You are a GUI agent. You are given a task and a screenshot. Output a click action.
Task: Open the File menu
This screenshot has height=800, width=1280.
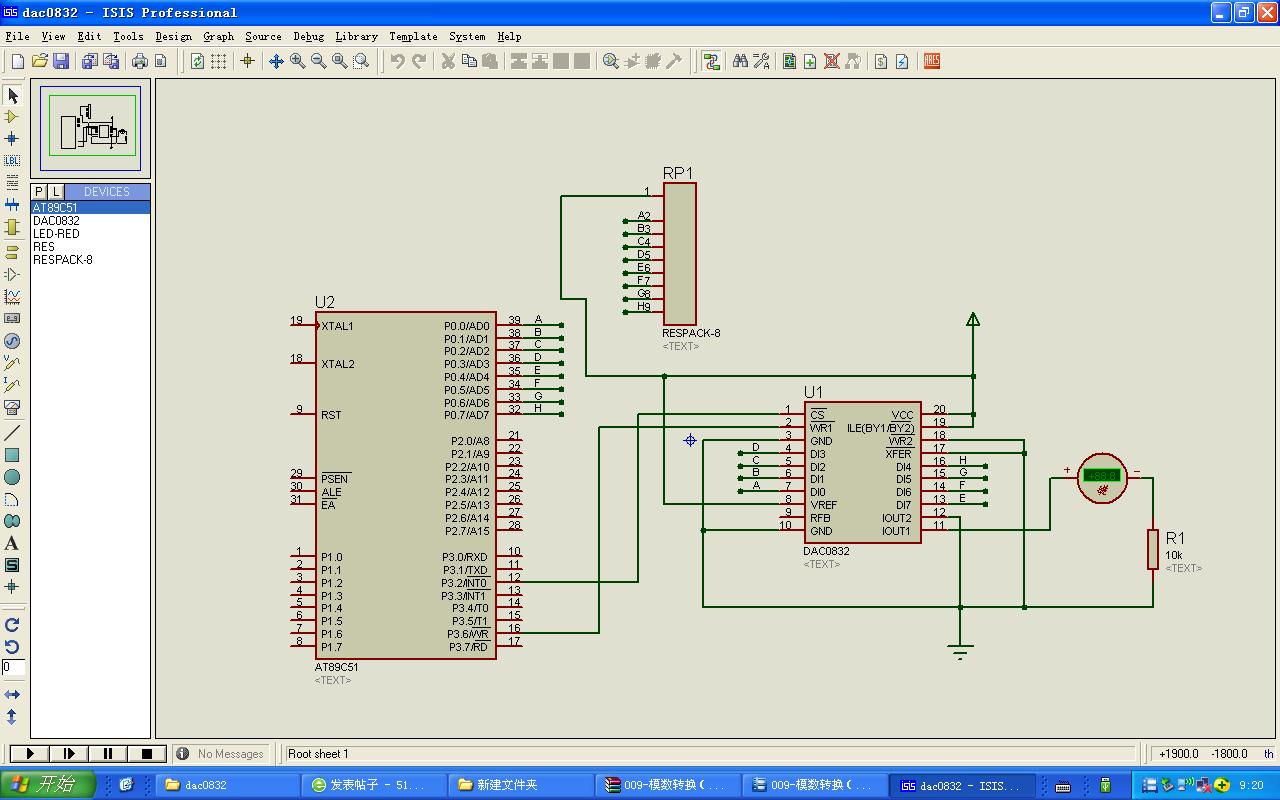click(17, 36)
